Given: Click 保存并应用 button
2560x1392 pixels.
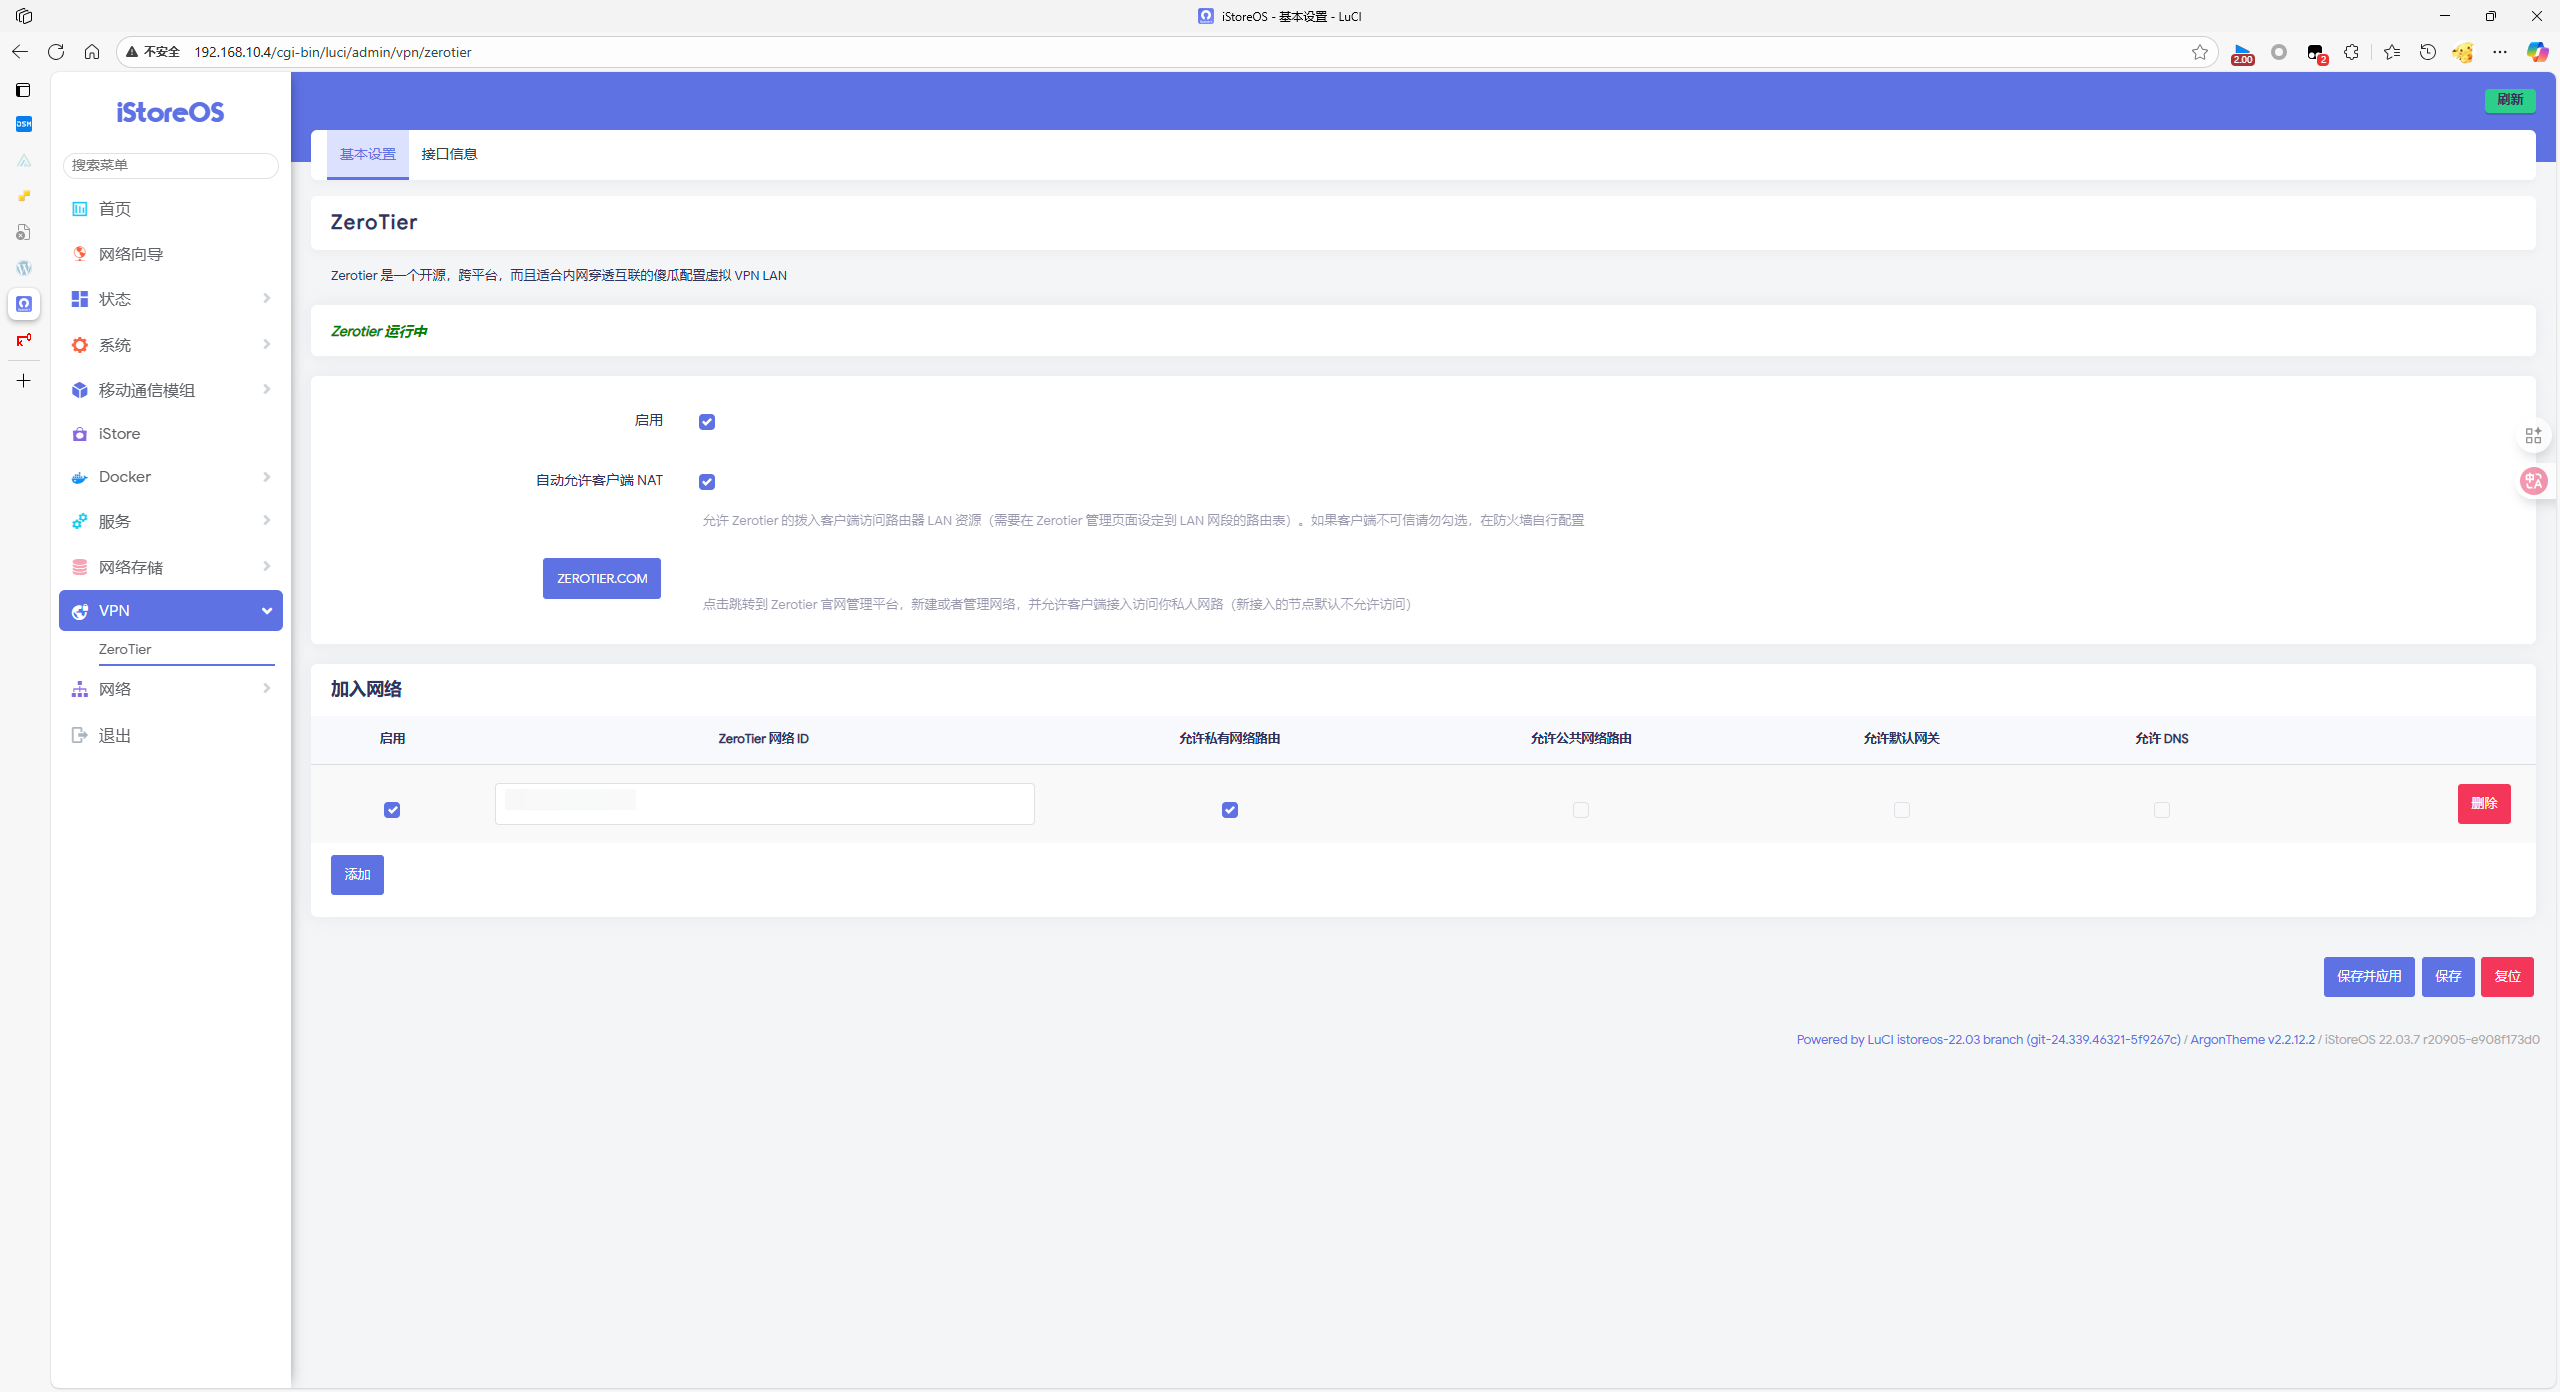Looking at the screenshot, I should pyautogui.click(x=2369, y=977).
